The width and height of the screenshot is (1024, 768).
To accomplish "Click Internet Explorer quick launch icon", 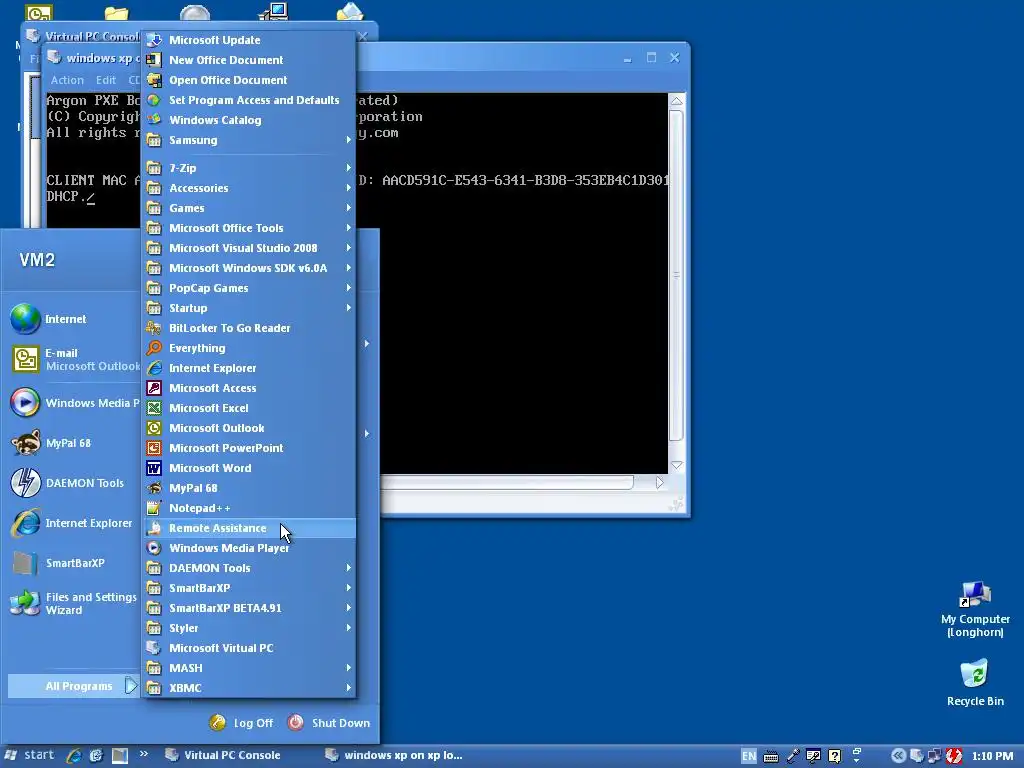I will click(x=73, y=756).
